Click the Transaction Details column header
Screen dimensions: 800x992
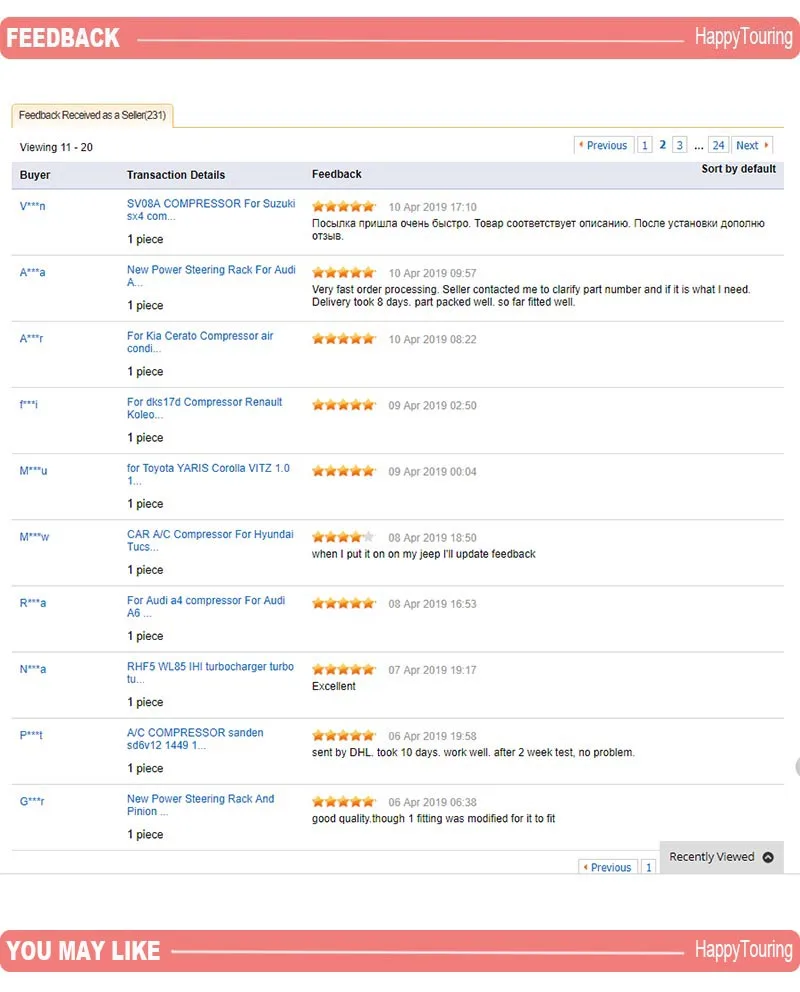(176, 175)
